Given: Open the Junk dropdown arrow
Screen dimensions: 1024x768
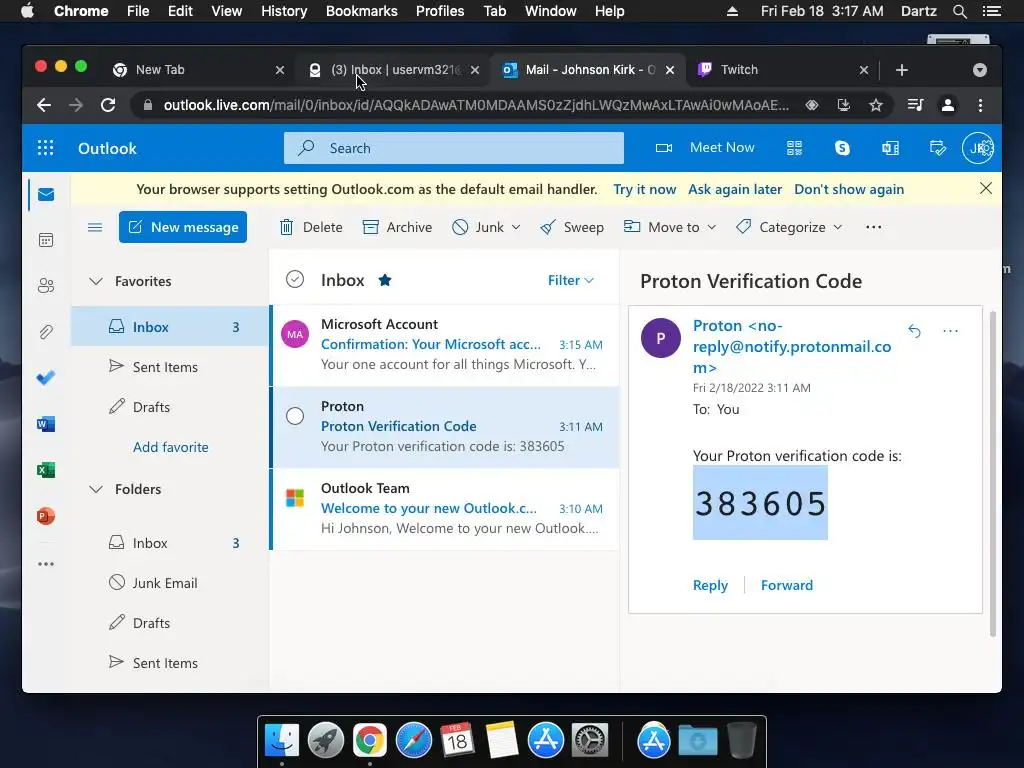Looking at the screenshot, I should [x=516, y=227].
